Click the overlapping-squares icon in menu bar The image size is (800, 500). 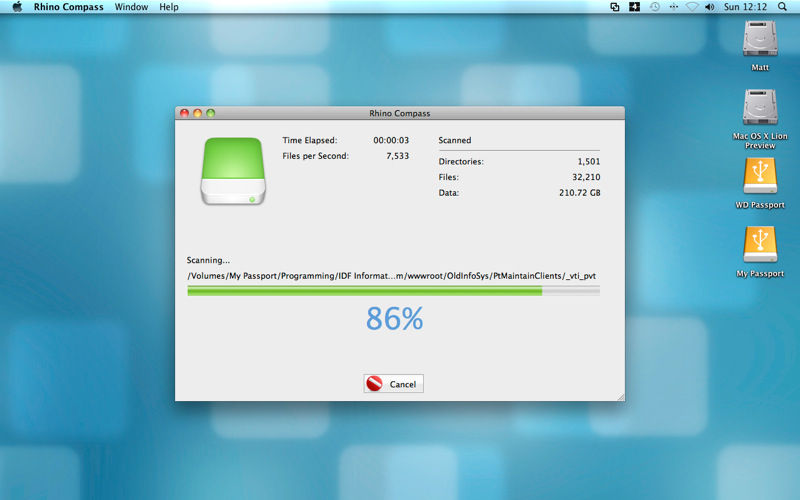click(615, 7)
